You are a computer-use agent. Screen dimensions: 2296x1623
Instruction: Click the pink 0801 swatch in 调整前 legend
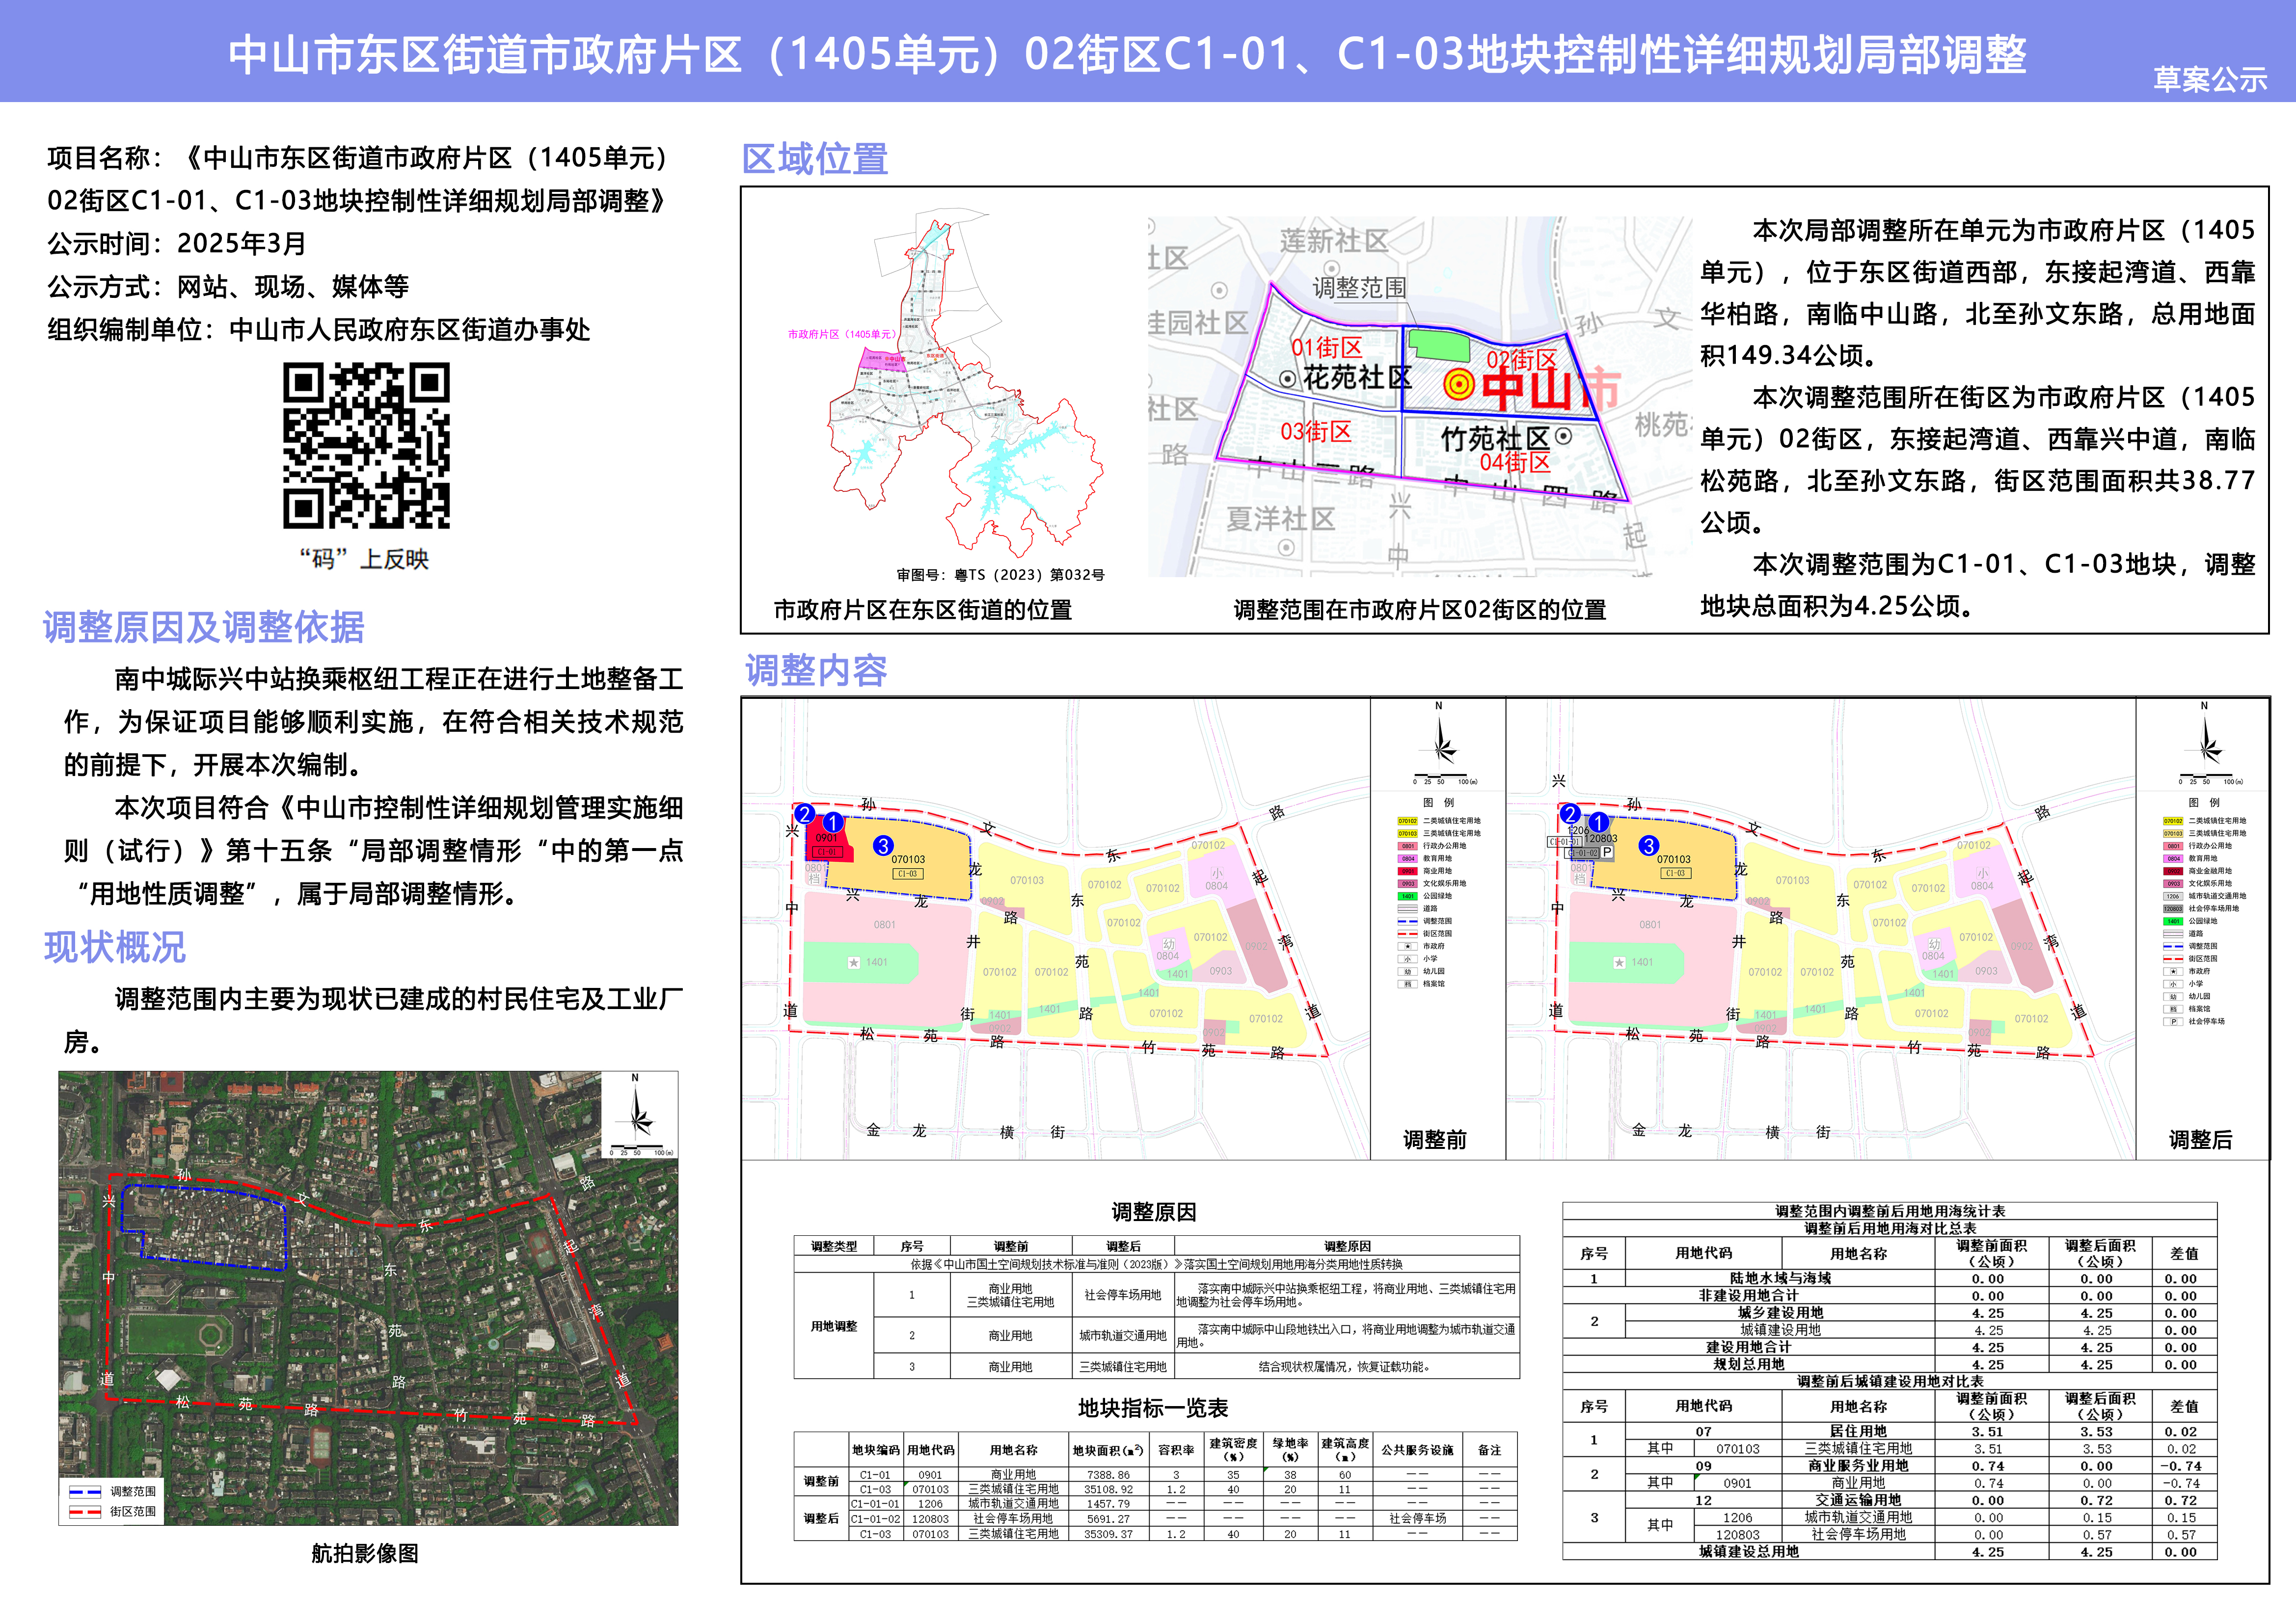coord(1407,846)
